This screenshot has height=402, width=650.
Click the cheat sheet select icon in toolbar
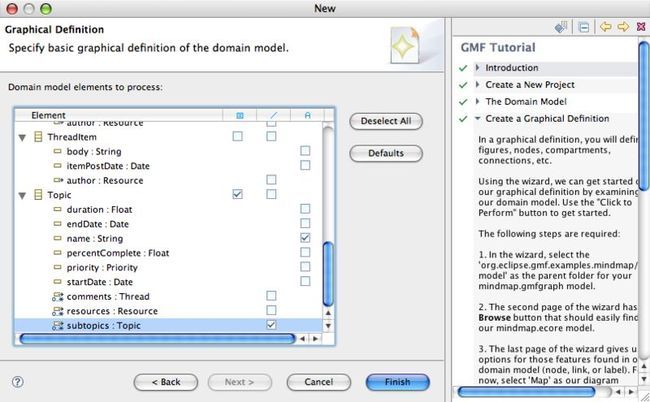[x=561, y=27]
